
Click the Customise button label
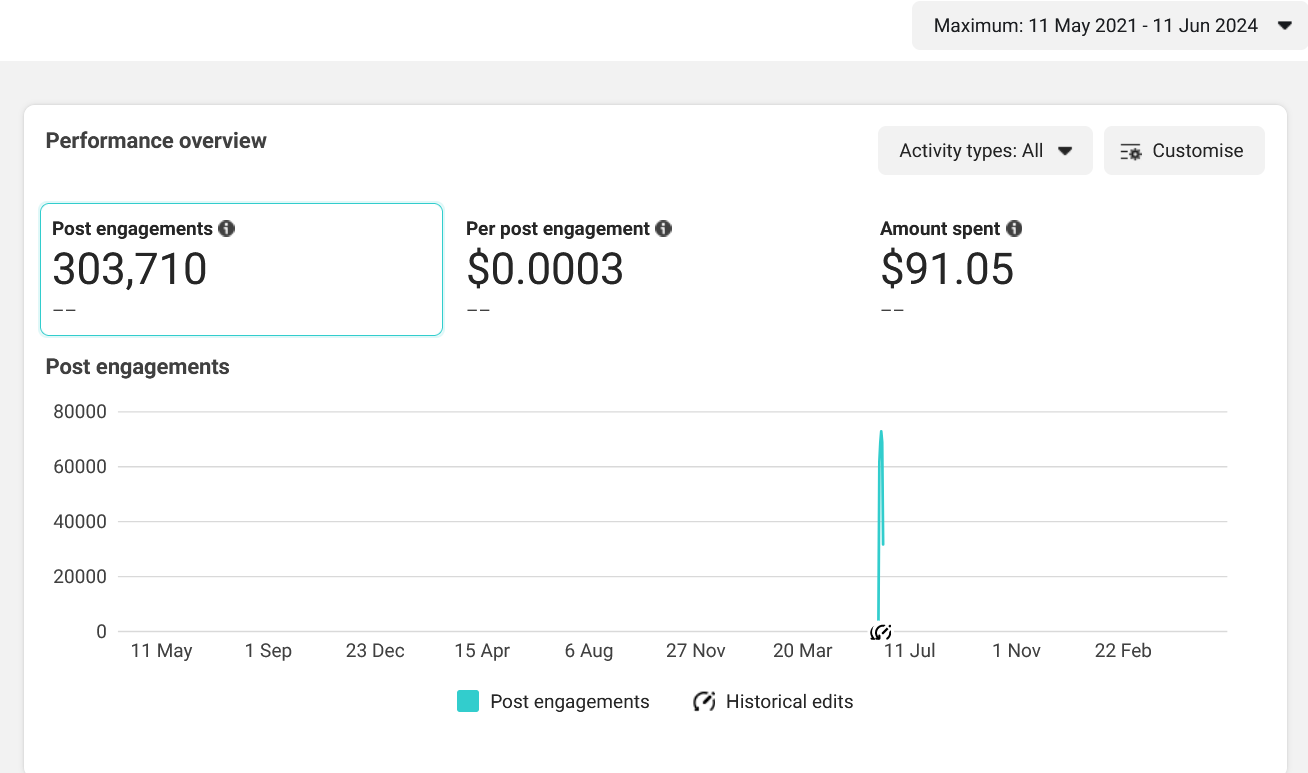pos(1197,151)
